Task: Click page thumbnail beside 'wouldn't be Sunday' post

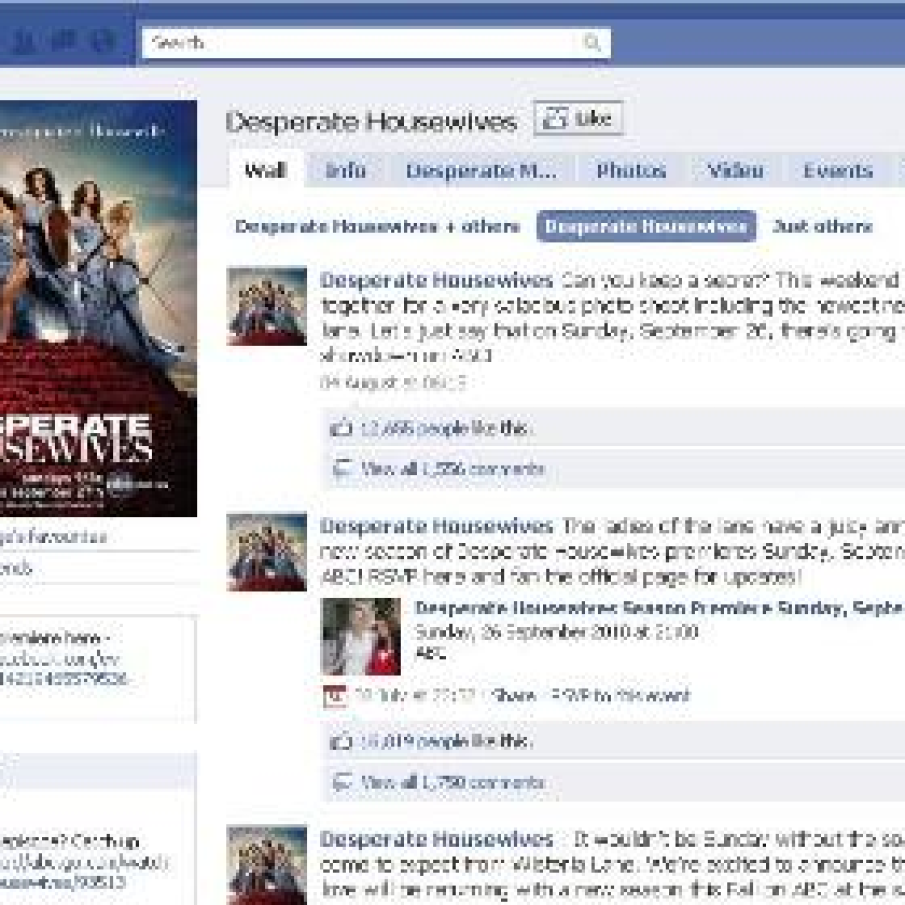Action: (x=267, y=865)
